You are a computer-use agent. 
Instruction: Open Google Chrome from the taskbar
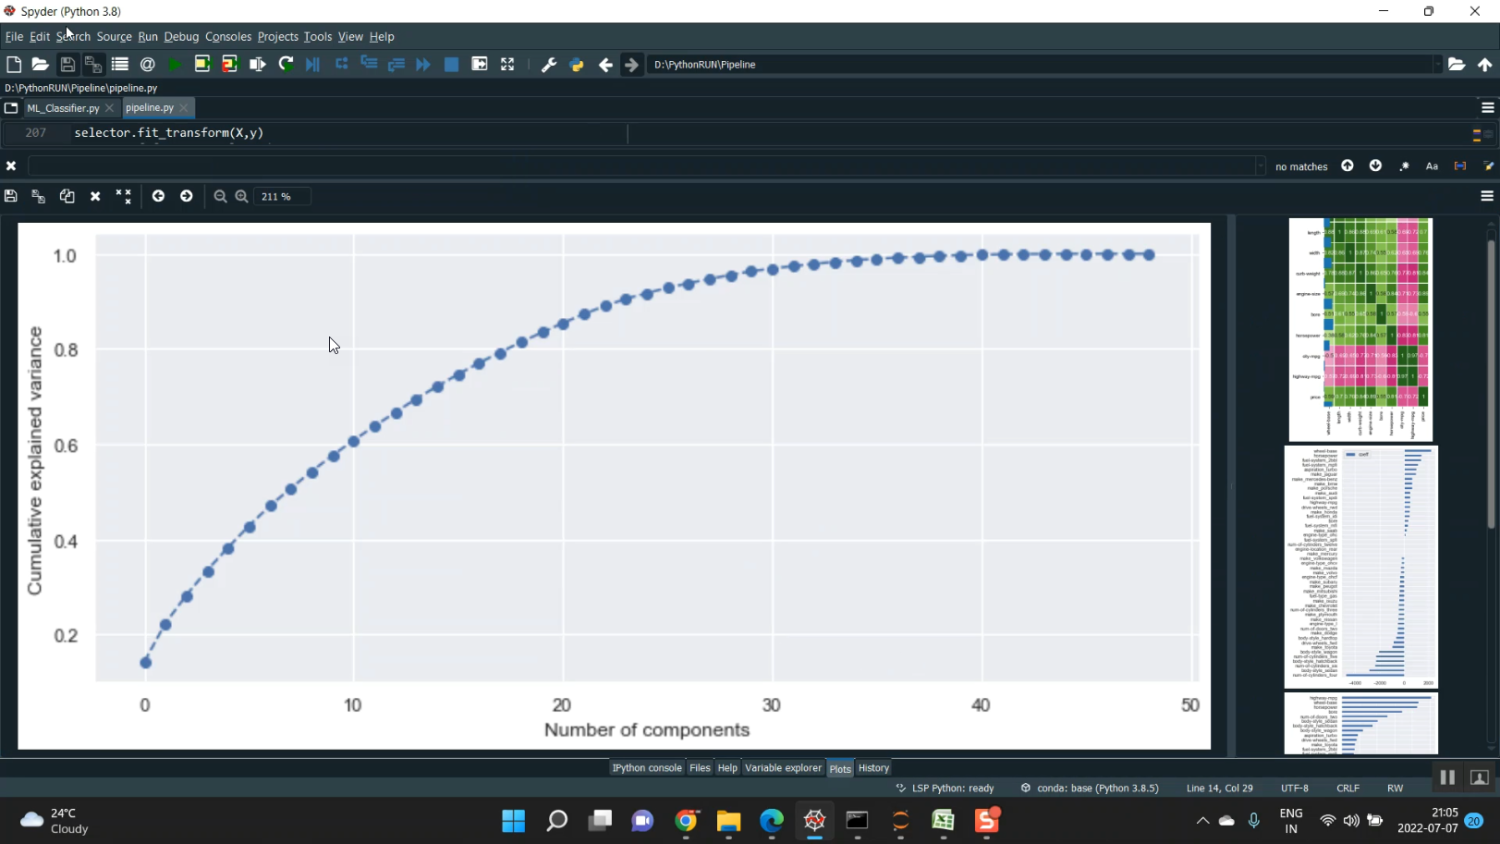pyautogui.click(x=686, y=821)
